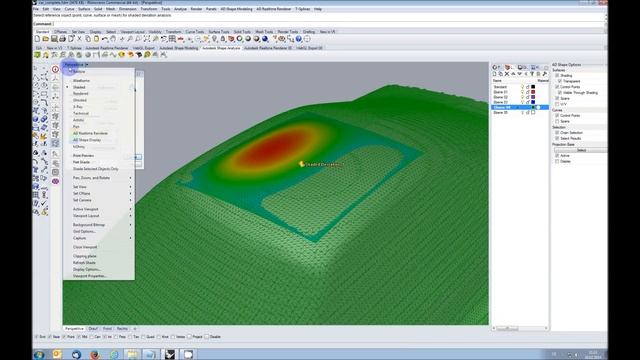This screenshot has width=640, height=360.
Task: Click the Save floppy disk icon
Action: click(x=54, y=39)
